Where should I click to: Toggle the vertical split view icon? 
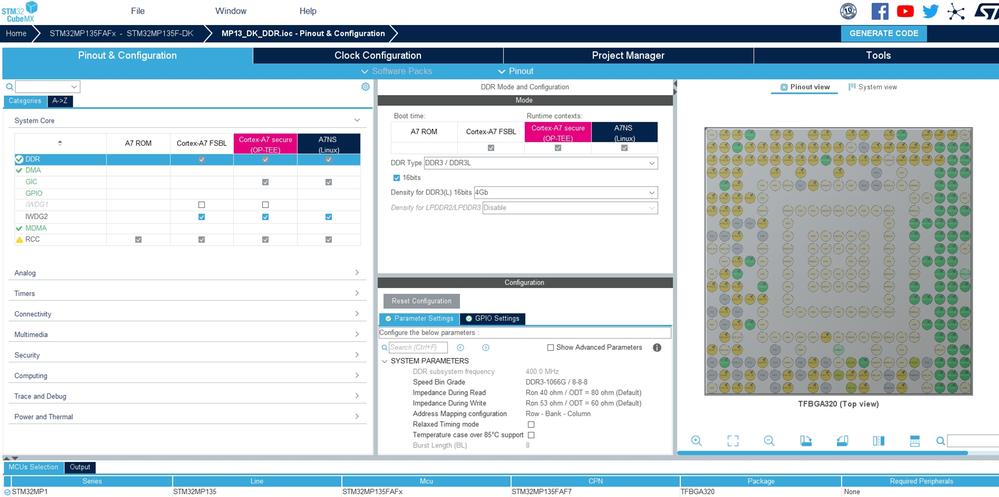point(879,440)
